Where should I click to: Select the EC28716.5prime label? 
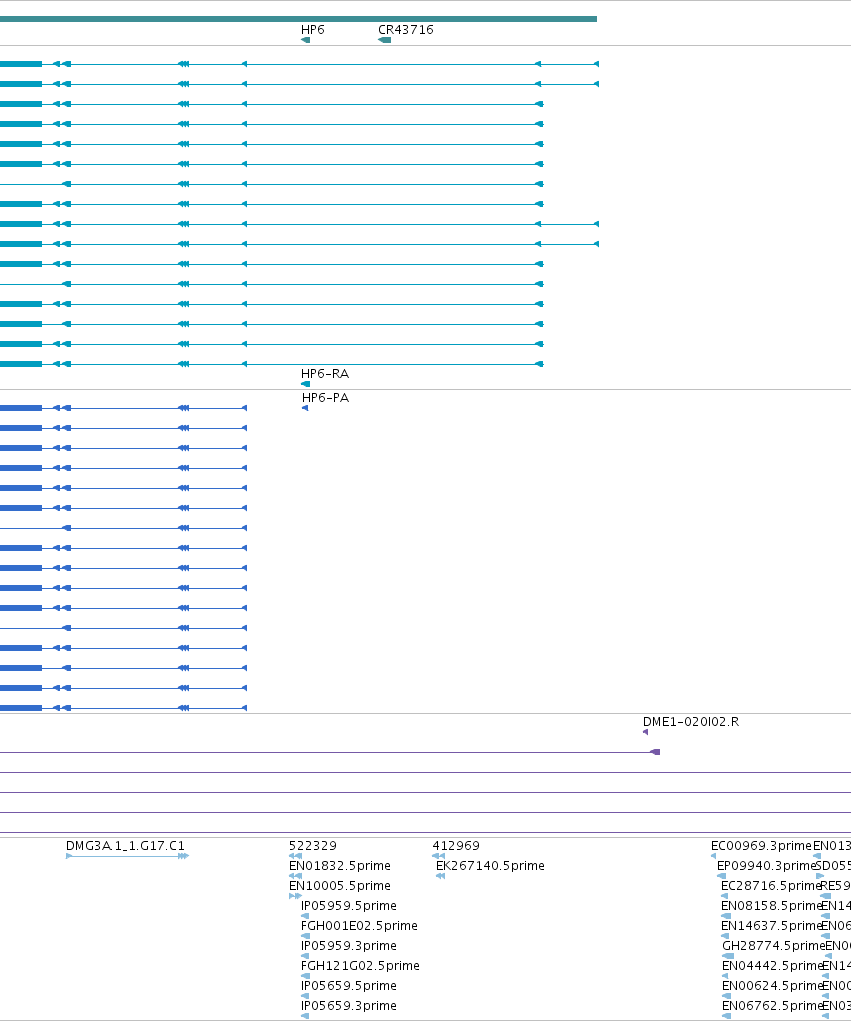(771, 886)
